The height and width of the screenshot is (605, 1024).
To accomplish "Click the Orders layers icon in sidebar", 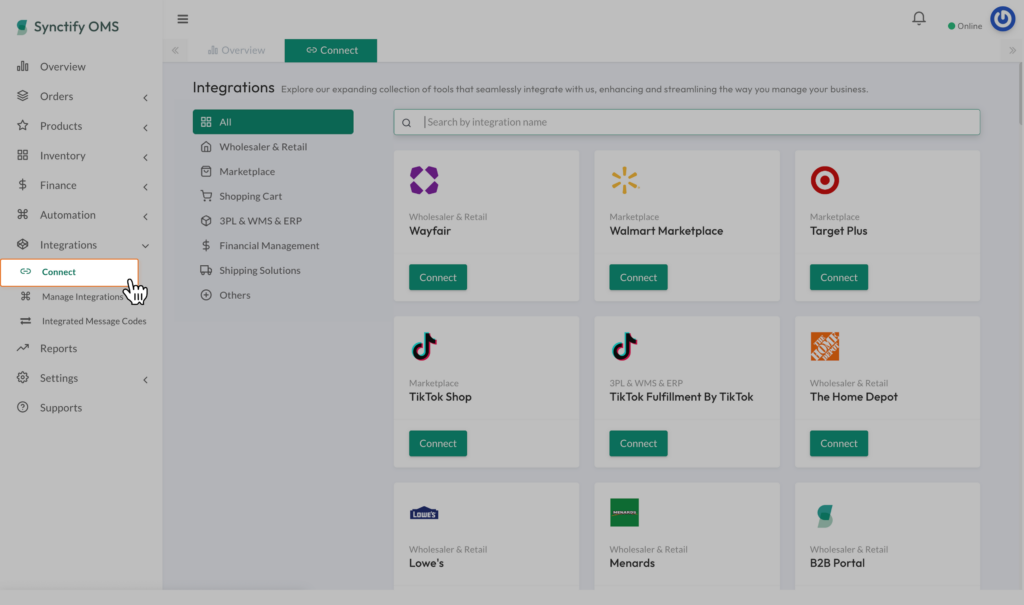I will pyautogui.click(x=23, y=95).
